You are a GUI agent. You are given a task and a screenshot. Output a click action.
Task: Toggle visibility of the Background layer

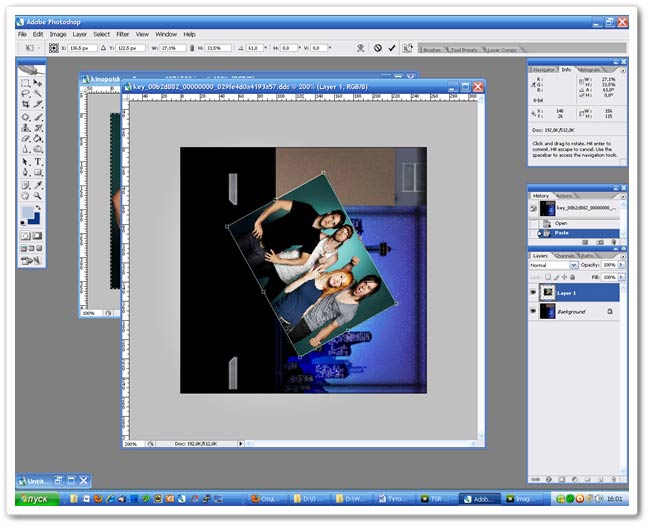coord(535,312)
